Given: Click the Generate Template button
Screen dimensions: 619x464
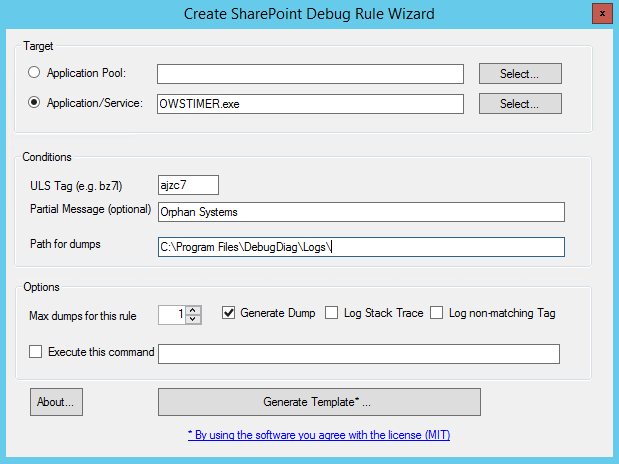Looking at the screenshot, I should tap(319, 401).
